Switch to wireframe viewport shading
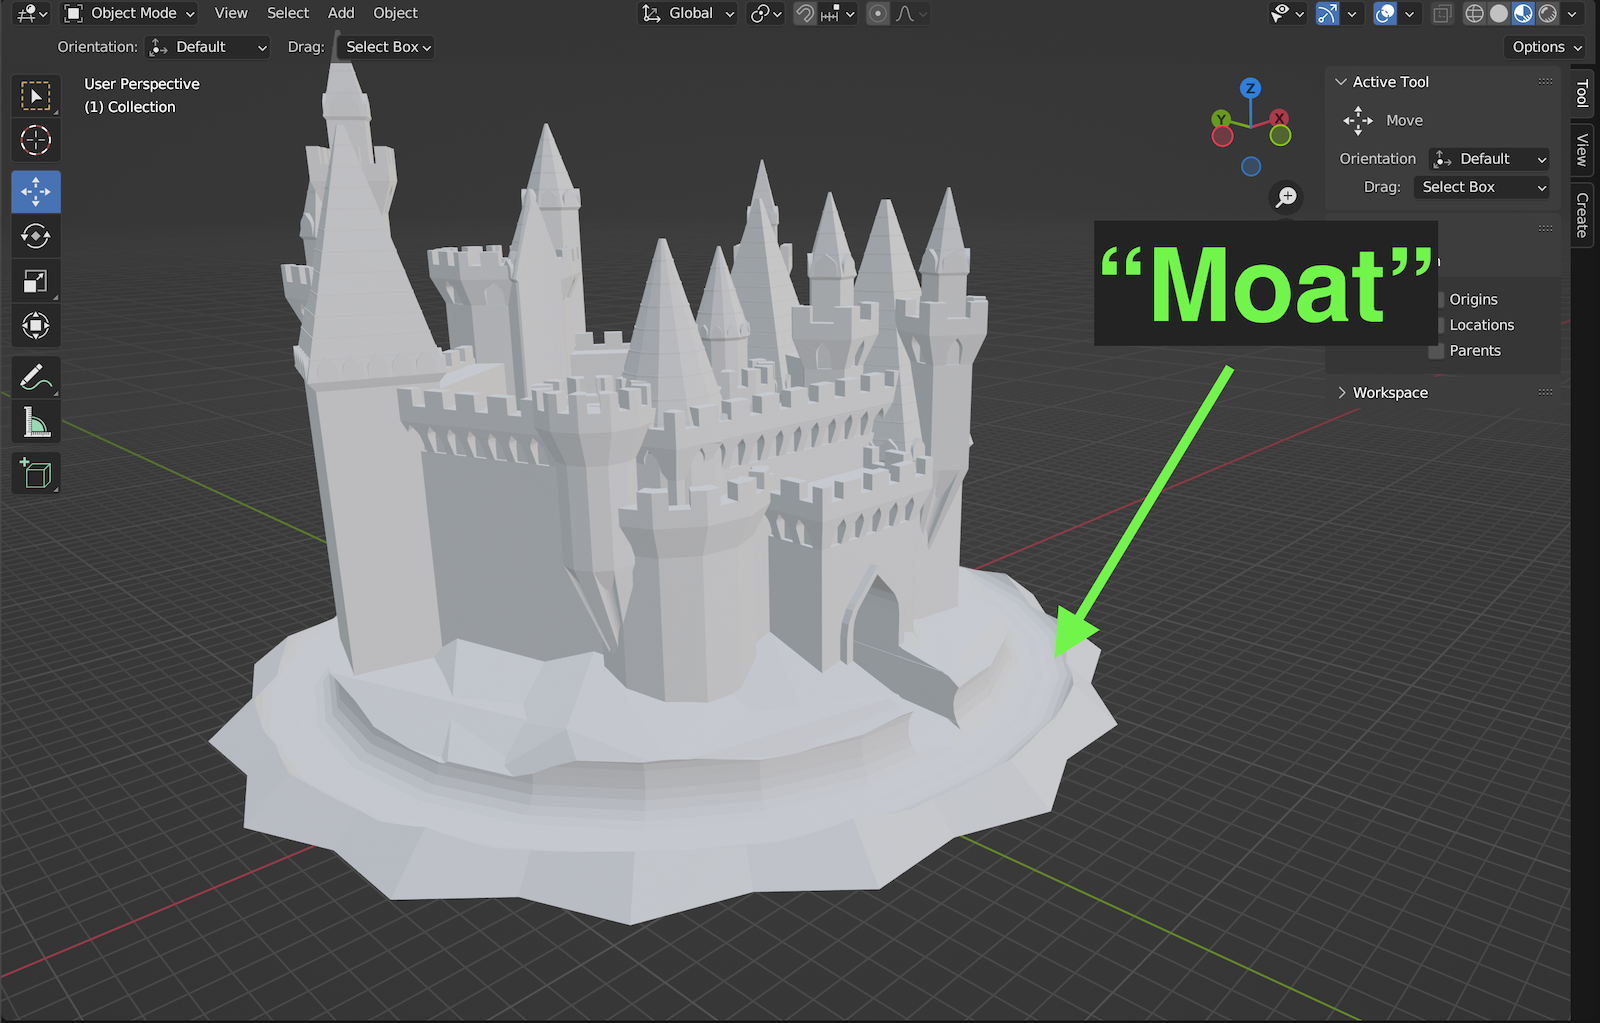 1474,13
